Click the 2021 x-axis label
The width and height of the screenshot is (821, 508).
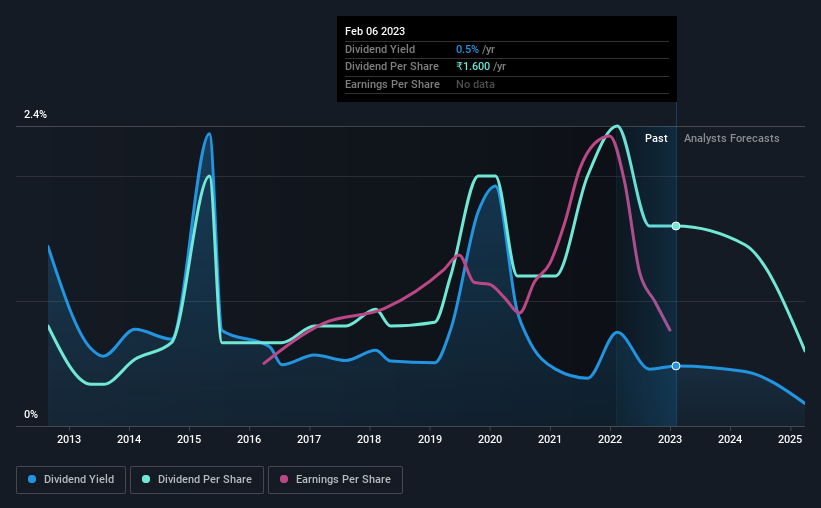(x=550, y=439)
